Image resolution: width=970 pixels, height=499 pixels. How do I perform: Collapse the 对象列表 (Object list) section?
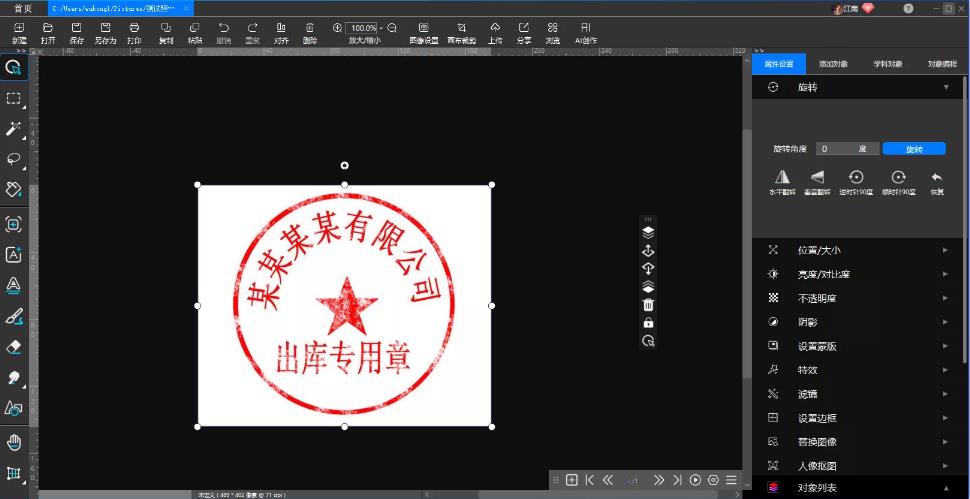(x=945, y=488)
